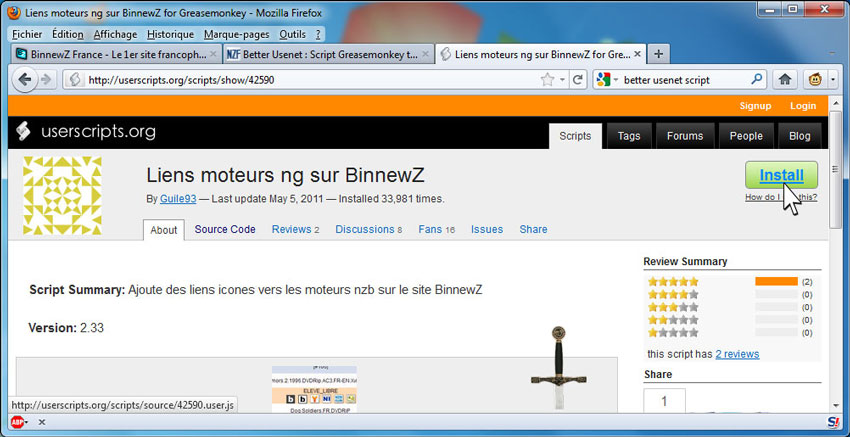Select the About script tab
The image size is (850, 437).
point(164,230)
